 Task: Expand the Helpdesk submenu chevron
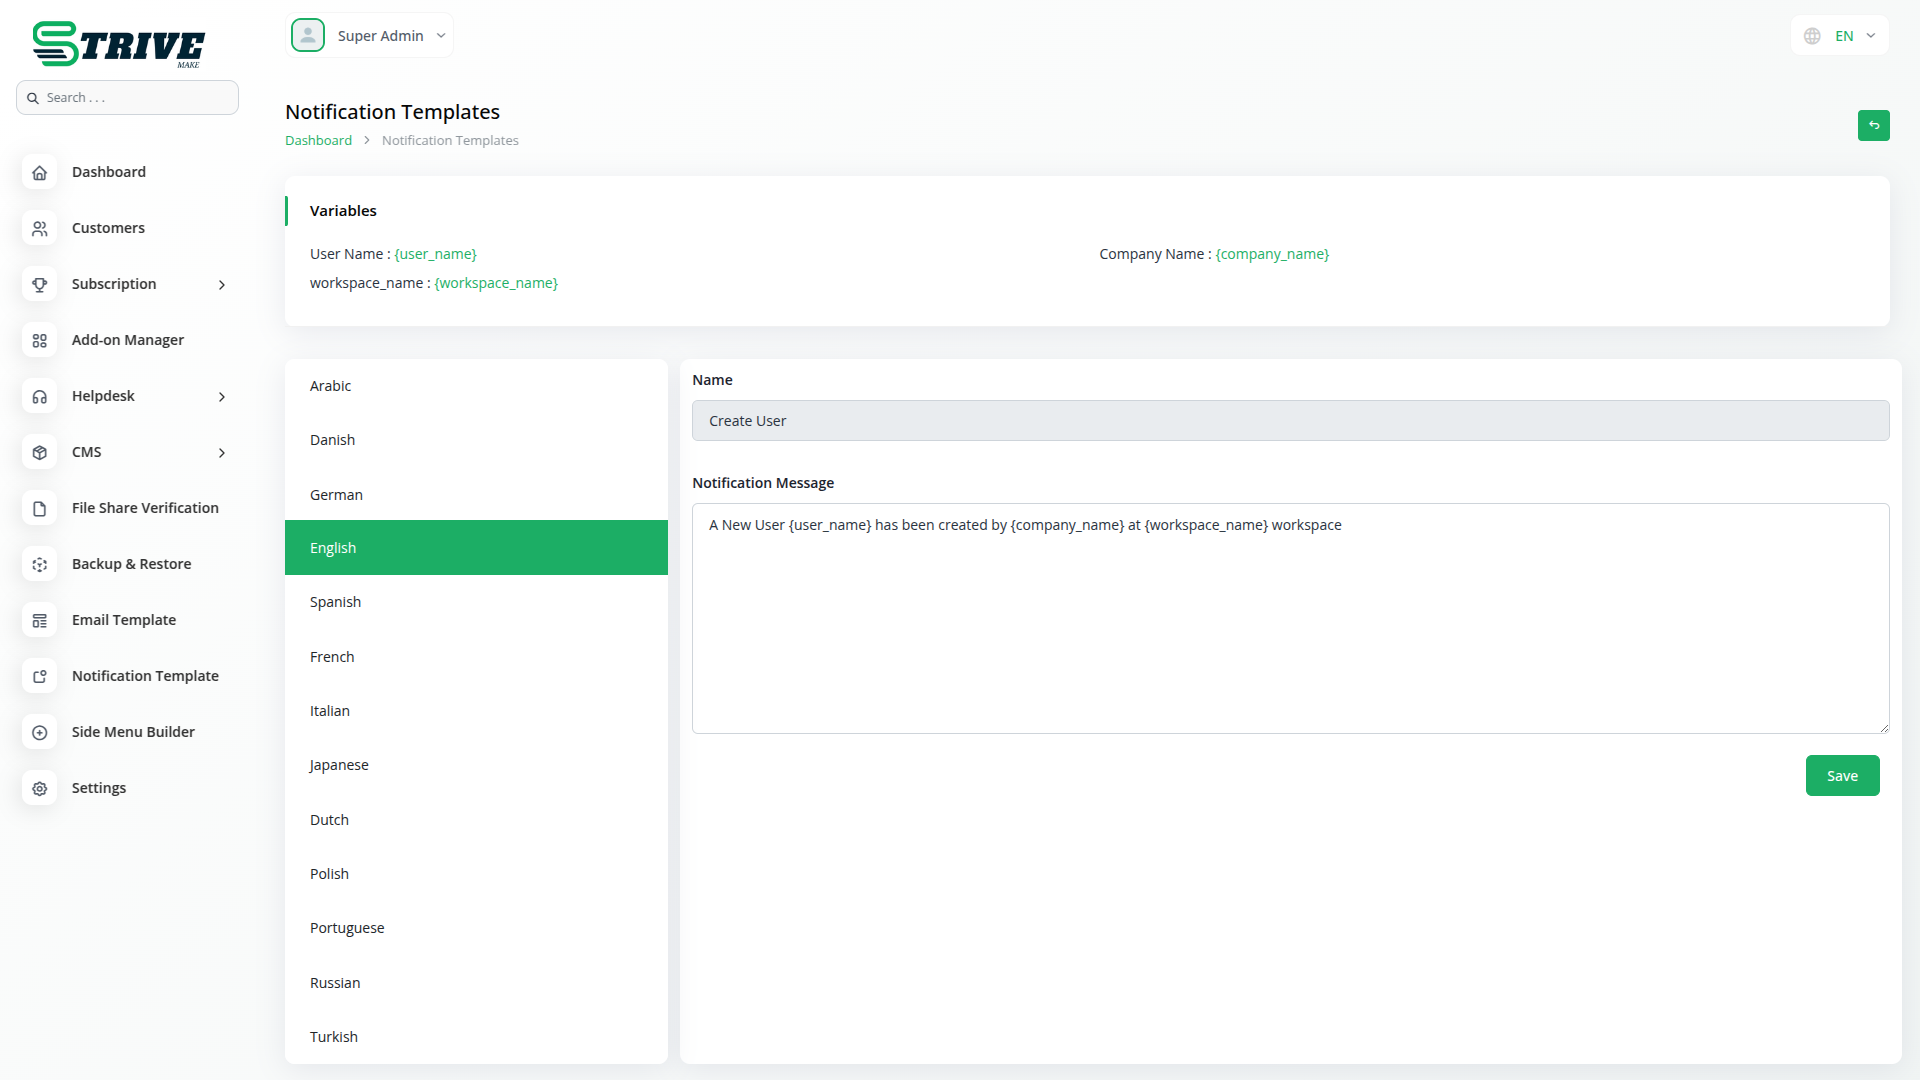[221, 397]
